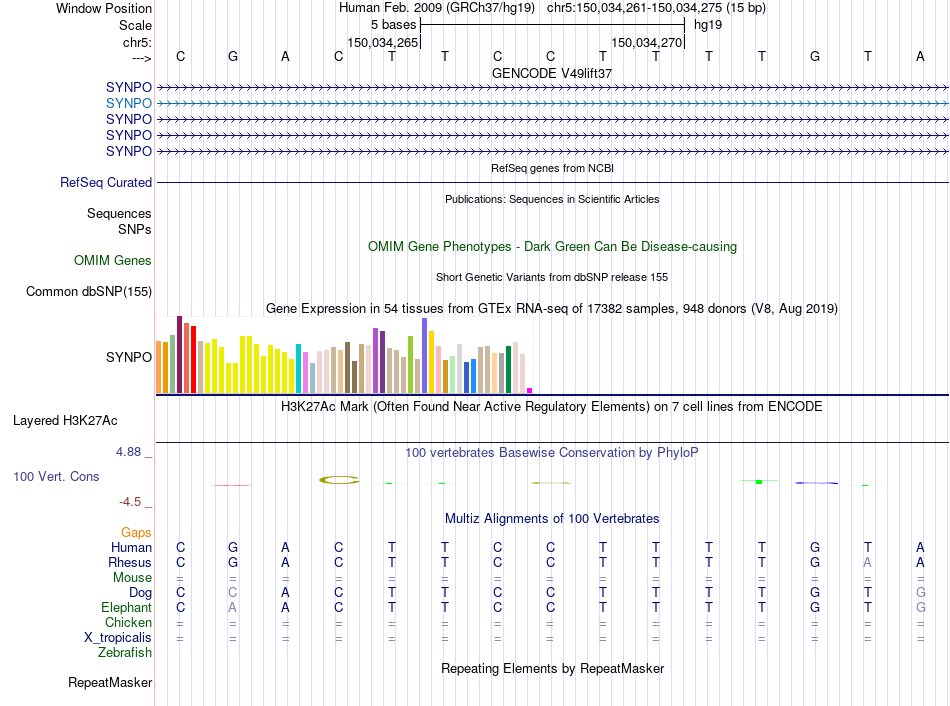The height and width of the screenshot is (706, 950).
Task: Click the RepeatMasker track label
Action: (x=110, y=682)
